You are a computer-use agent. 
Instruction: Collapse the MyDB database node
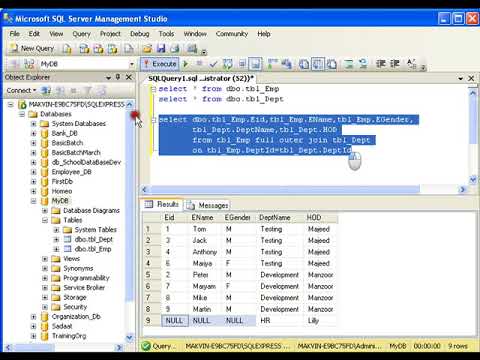click(33, 201)
